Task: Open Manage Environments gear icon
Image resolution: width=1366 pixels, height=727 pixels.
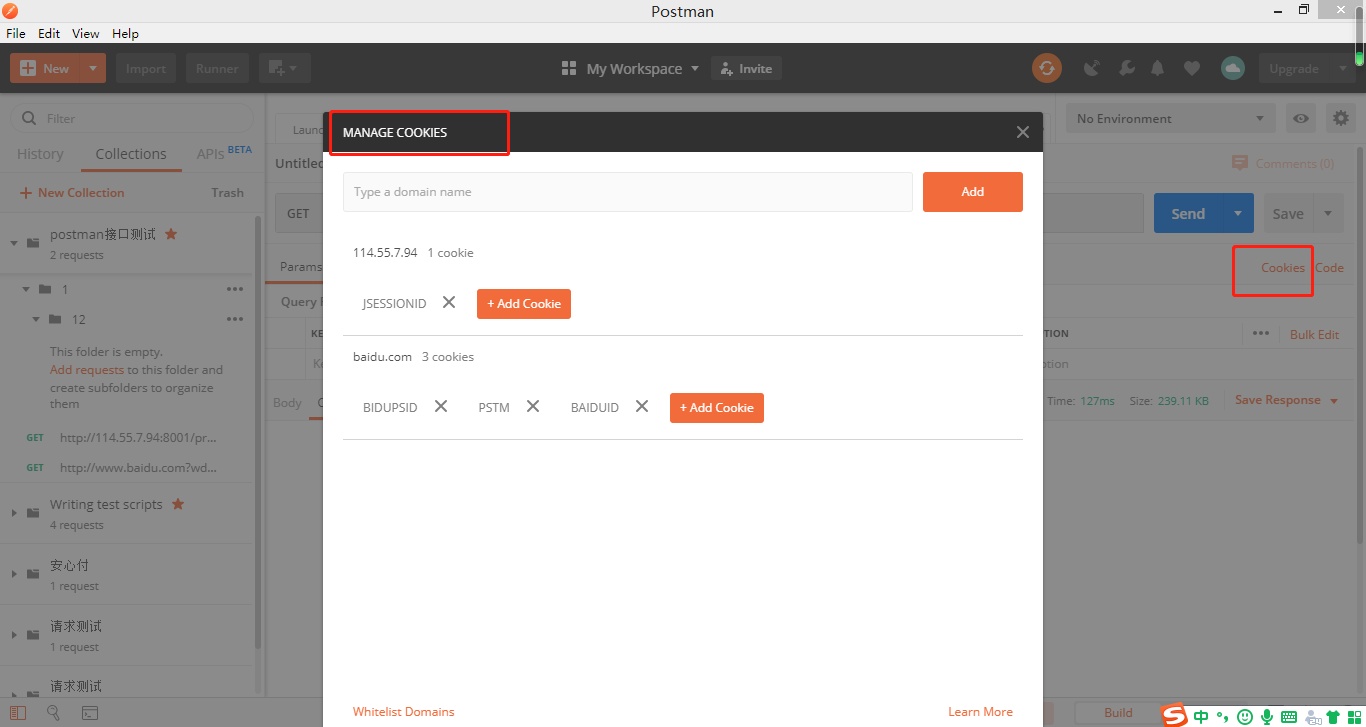Action: pyautogui.click(x=1341, y=118)
